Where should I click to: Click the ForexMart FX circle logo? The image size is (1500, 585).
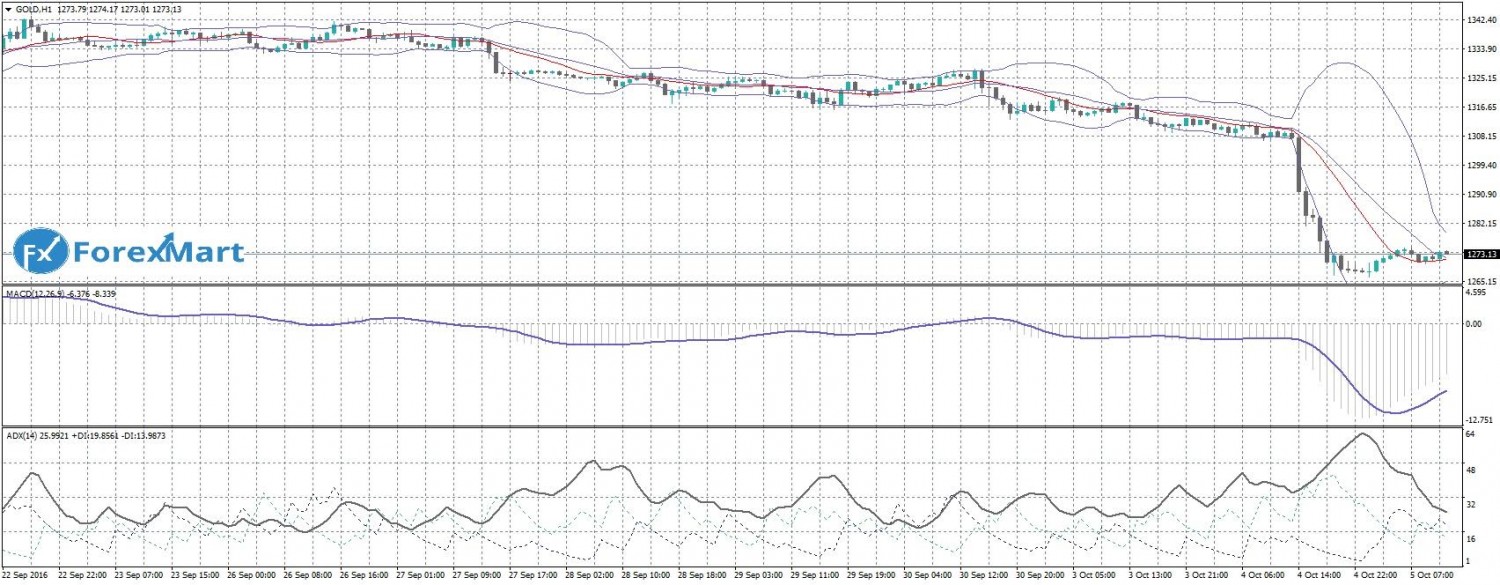pyautogui.click(x=41, y=251)
